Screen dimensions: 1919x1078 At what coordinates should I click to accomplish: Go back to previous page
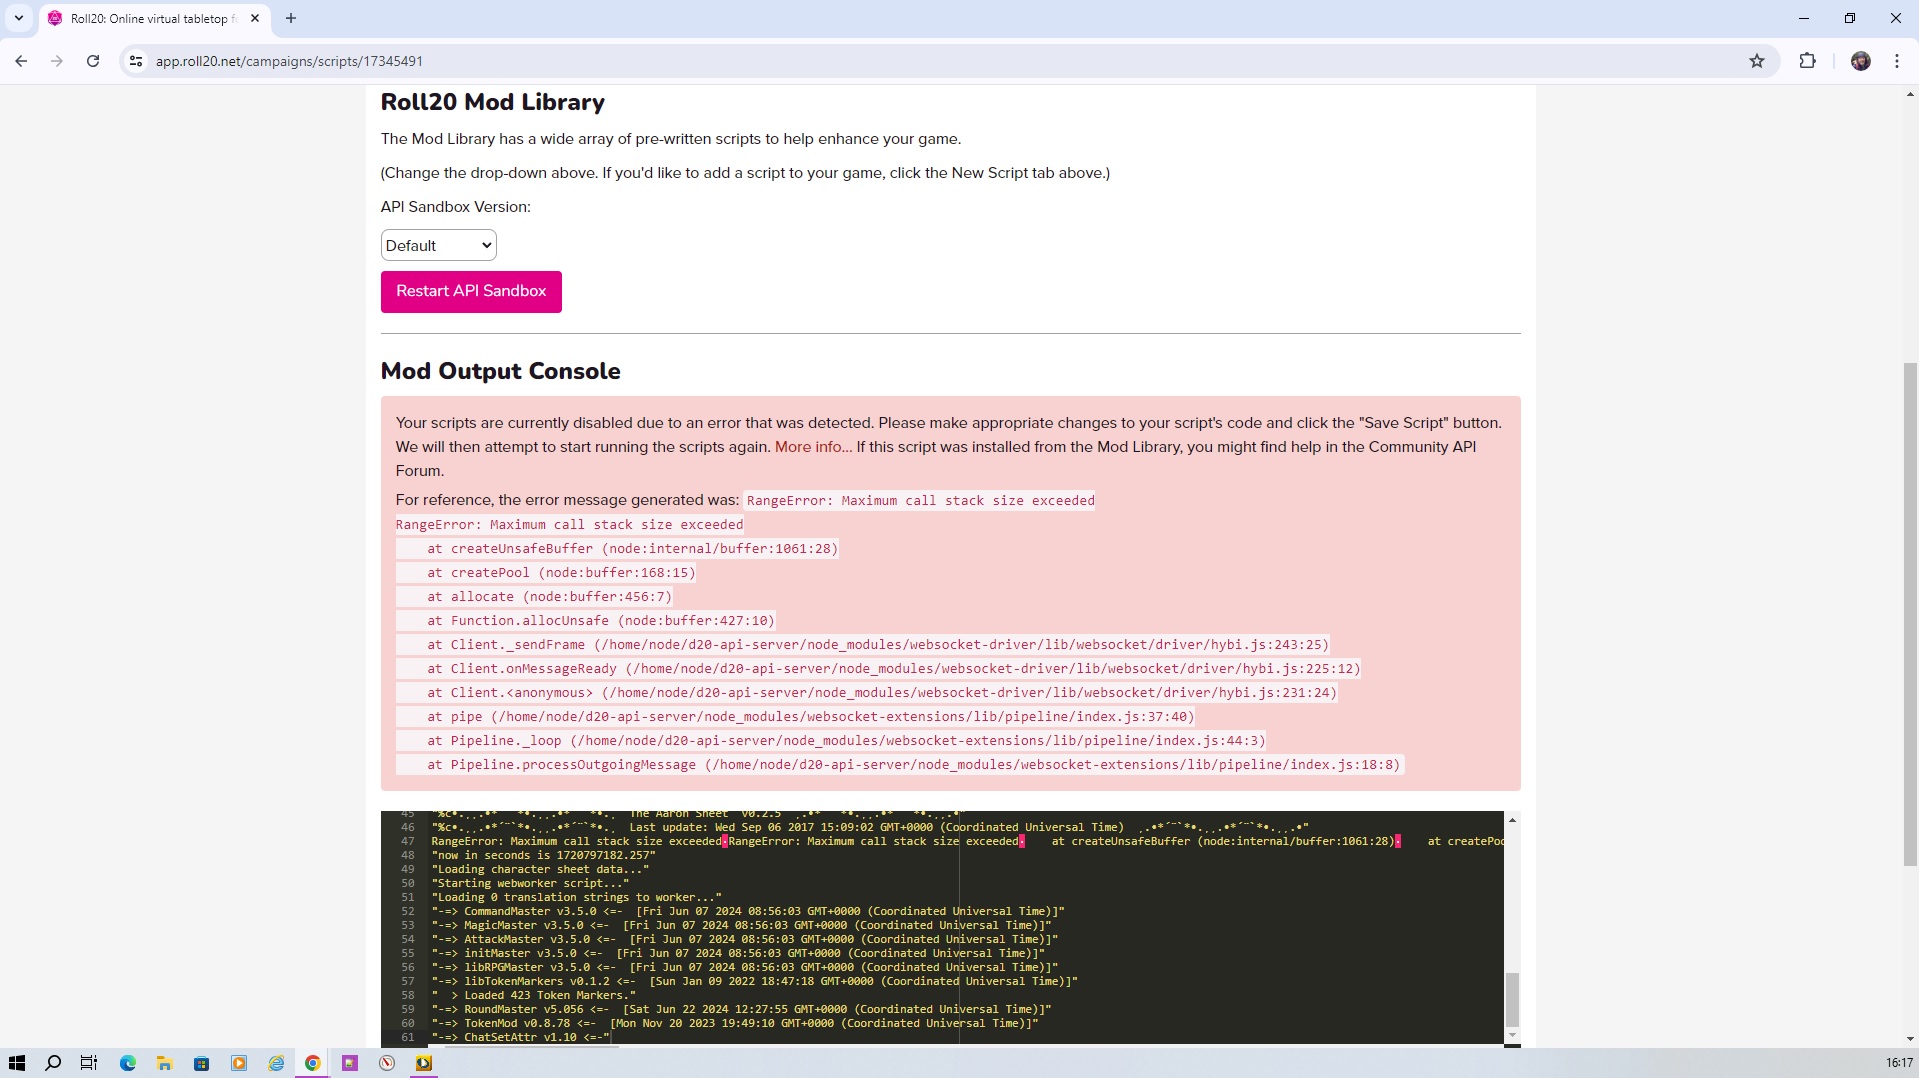[21, 61]
